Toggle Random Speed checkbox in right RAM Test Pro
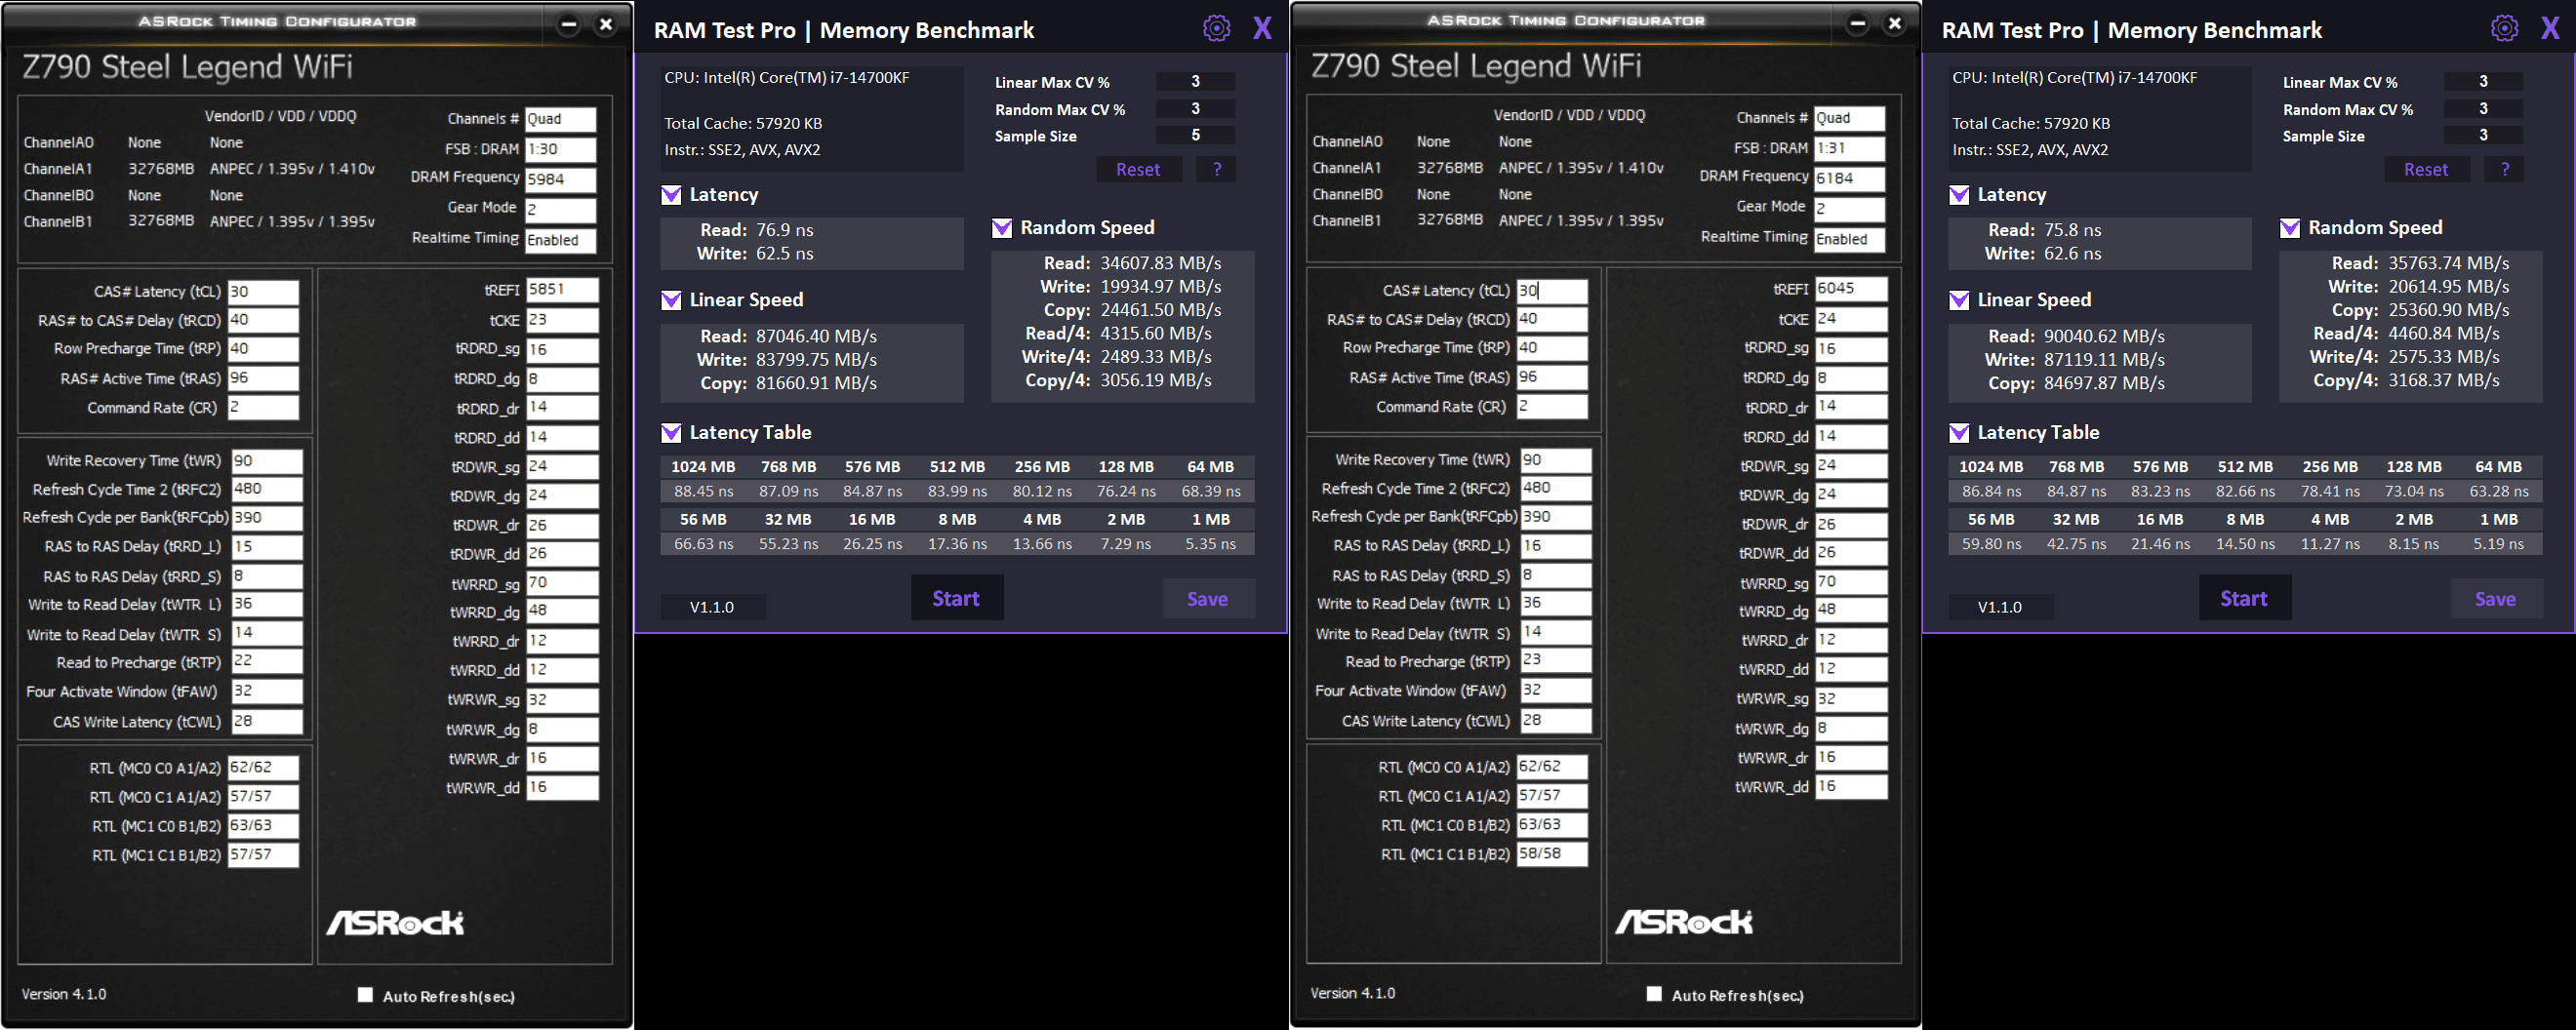Viewport: 2576px width, 1030px height. tap(2289, 228)
